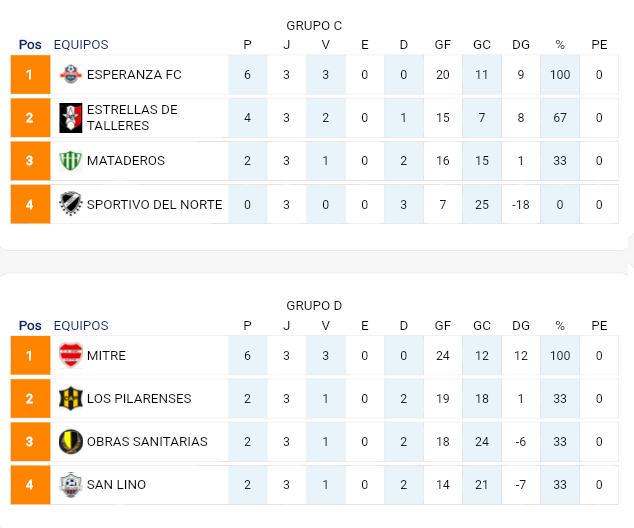The height and width of the screenshot is (528, 634).
Task: Open the SPORTIVO DEL NORTE team name
Action: coord(154,205)
